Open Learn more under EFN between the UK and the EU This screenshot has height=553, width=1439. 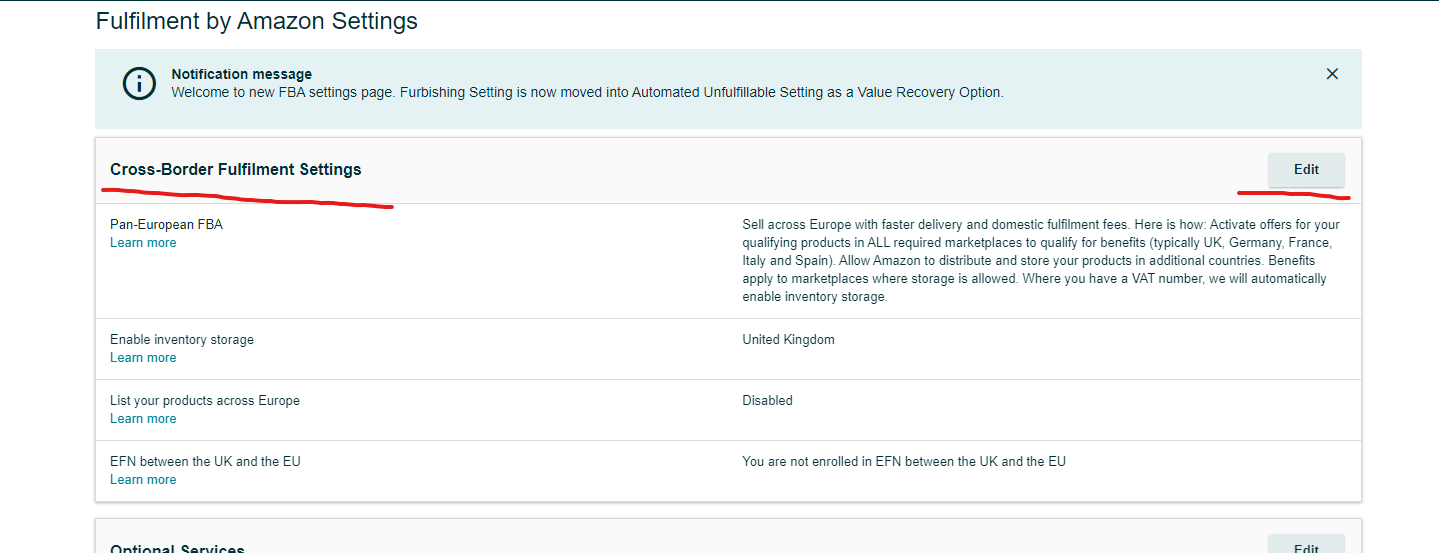pos(143,480)
